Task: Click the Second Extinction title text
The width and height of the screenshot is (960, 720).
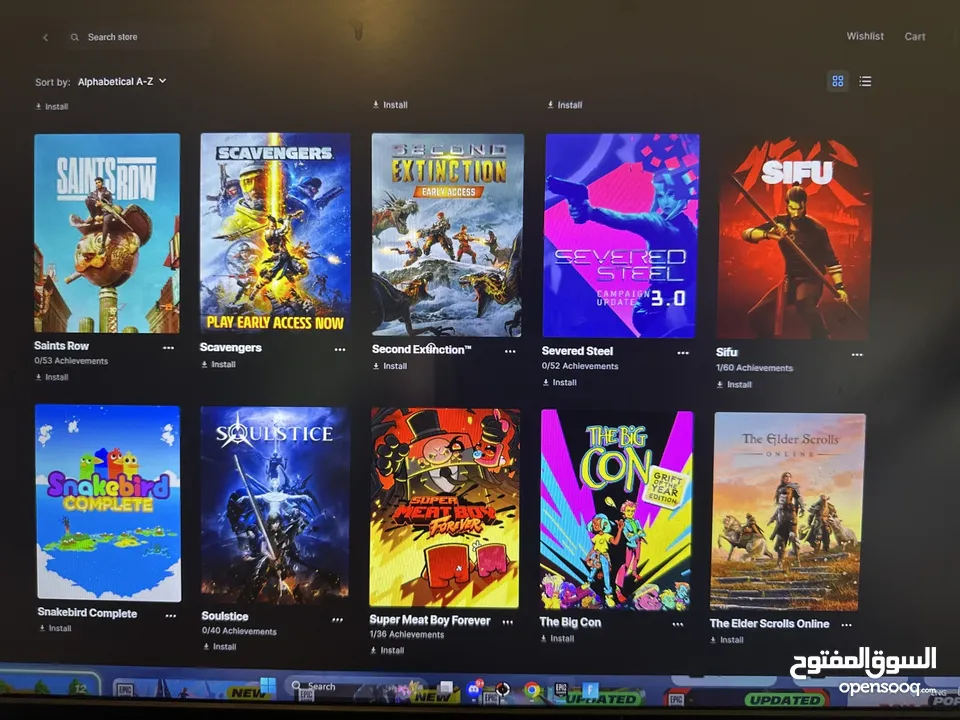Action: (422, 350)
